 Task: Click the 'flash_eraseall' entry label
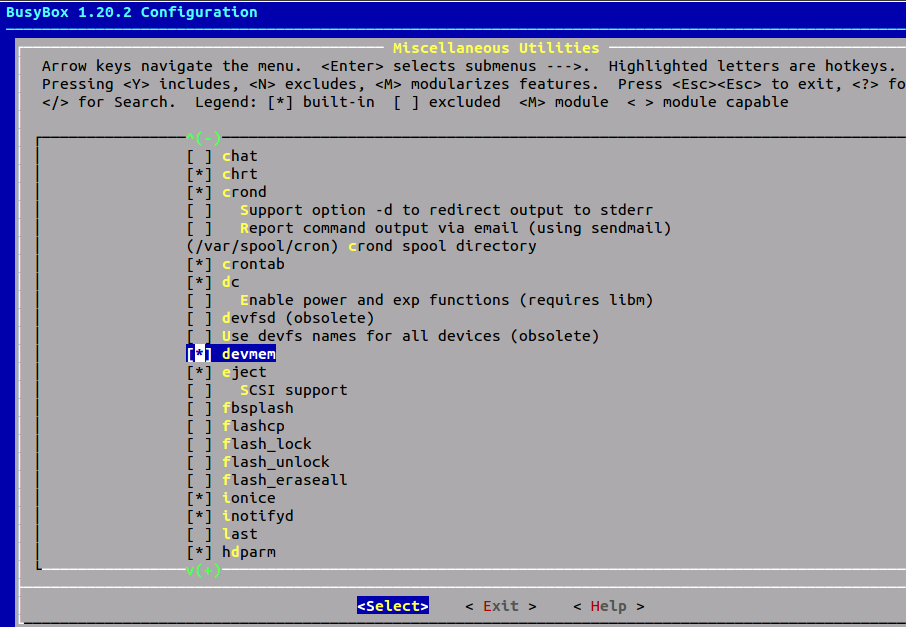[285, 480]
